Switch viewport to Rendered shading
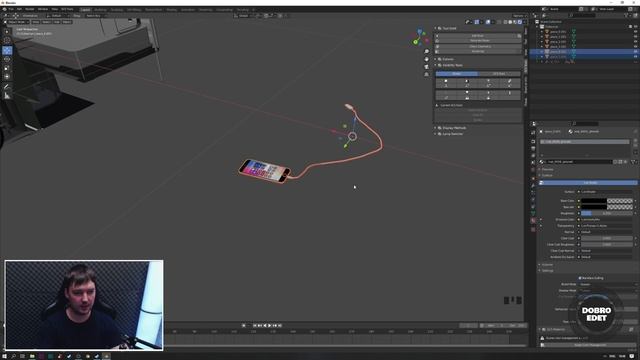The image size is (640, 360). point(520,22)
